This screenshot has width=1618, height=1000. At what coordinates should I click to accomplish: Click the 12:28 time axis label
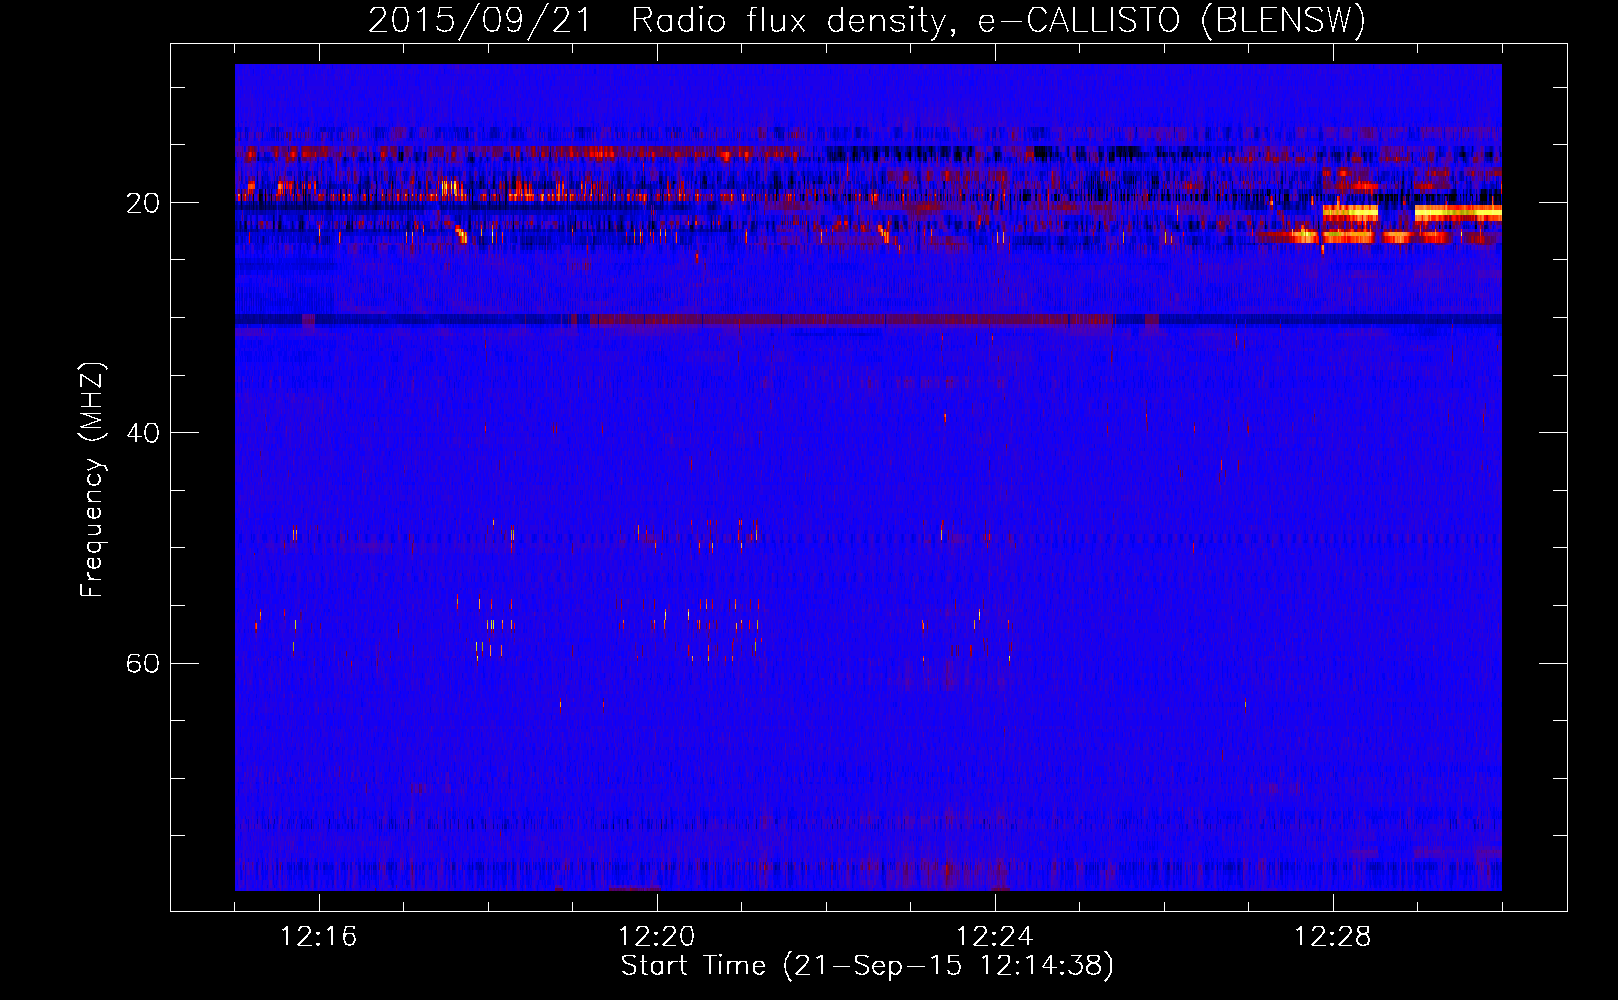1333,937
